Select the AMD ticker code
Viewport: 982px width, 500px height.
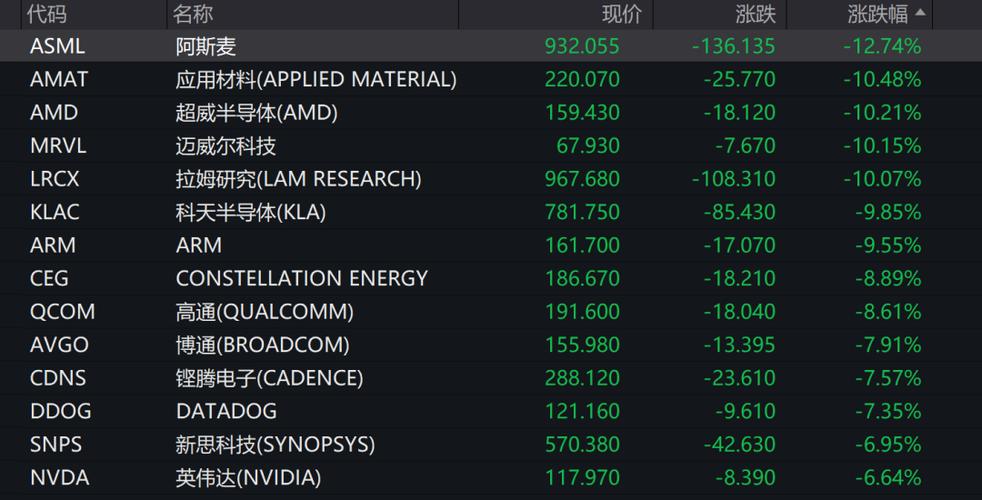(54, 113)
